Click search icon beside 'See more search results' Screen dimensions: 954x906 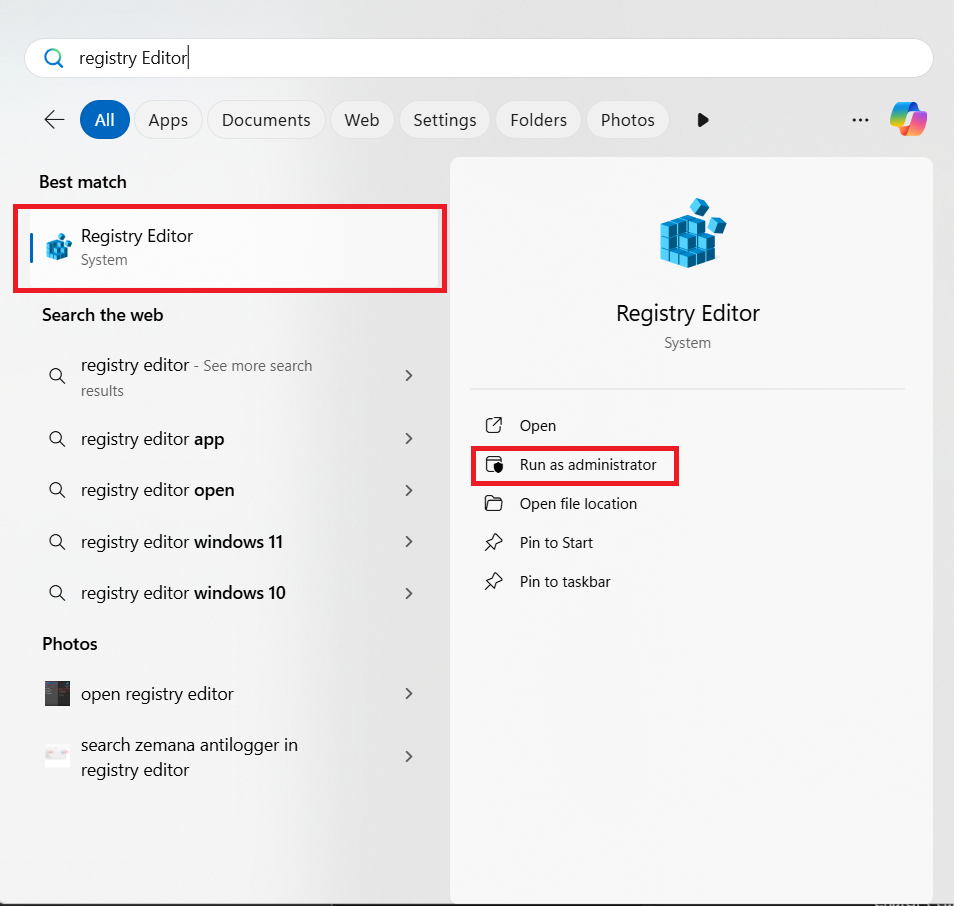pyautogui.click(x=57, y=375)
